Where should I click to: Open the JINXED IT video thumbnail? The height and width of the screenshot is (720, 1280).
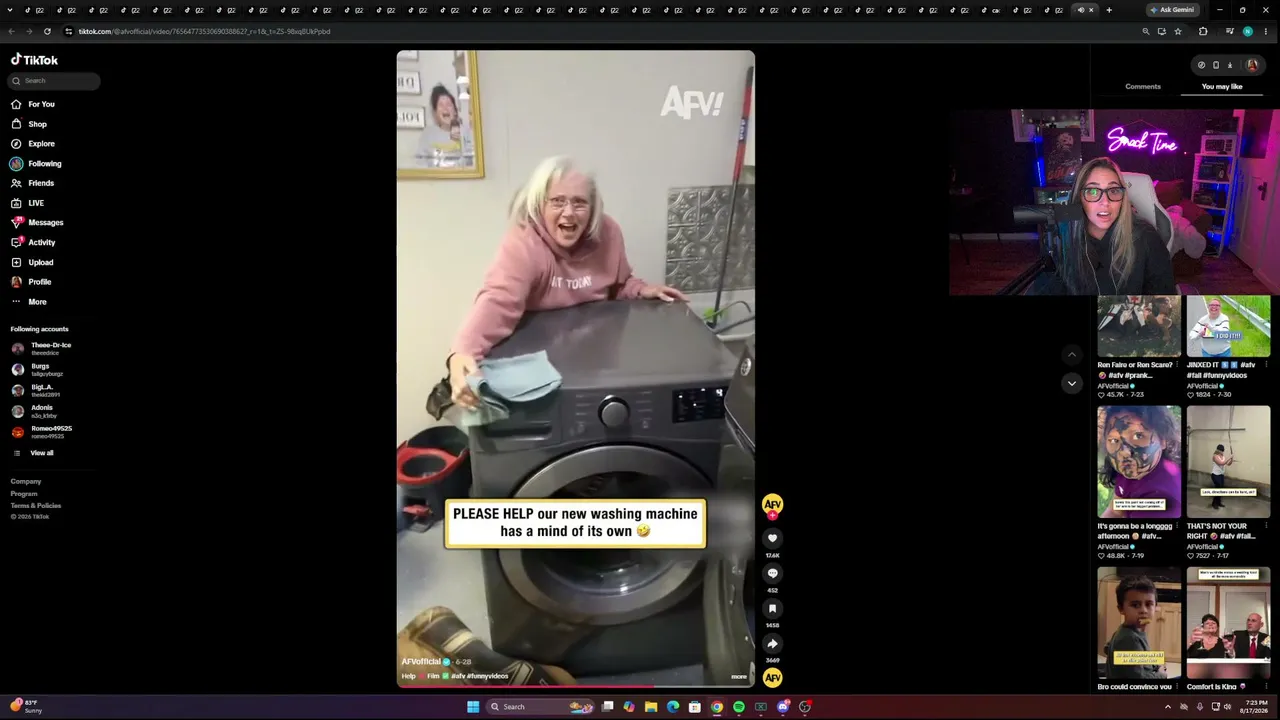point(1228,327)
